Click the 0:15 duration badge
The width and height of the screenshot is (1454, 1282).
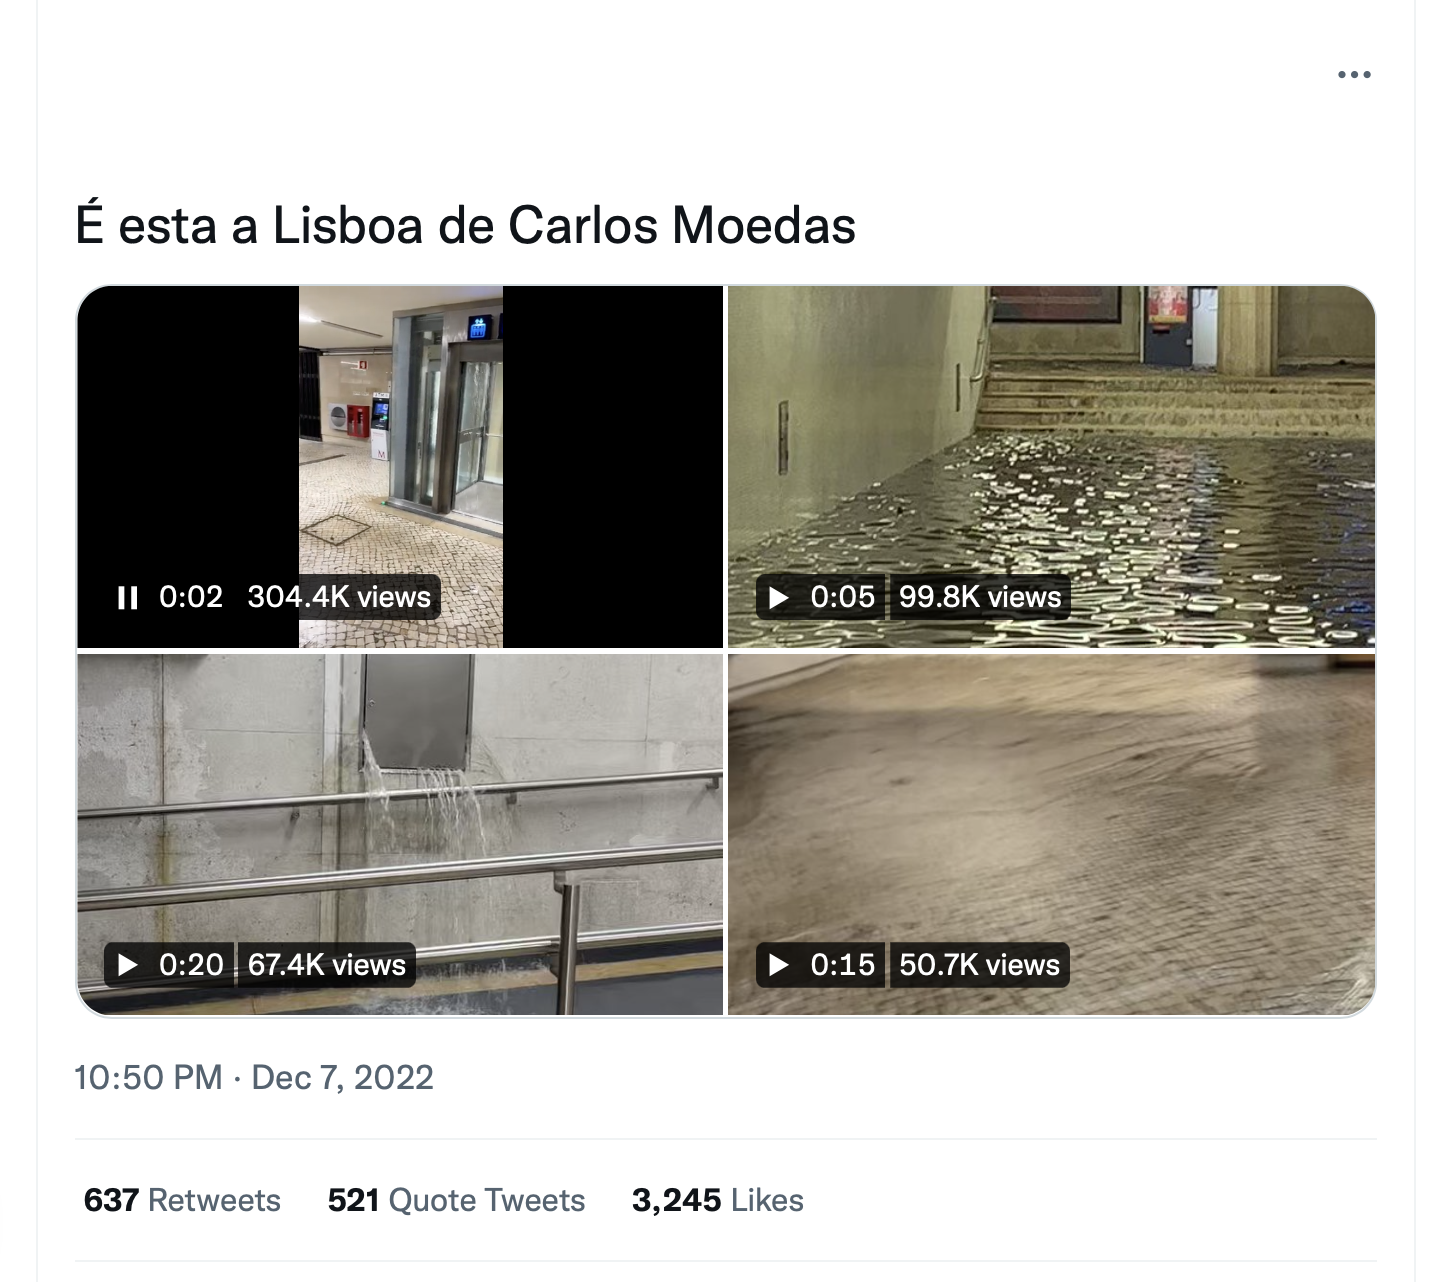point(842,965)
